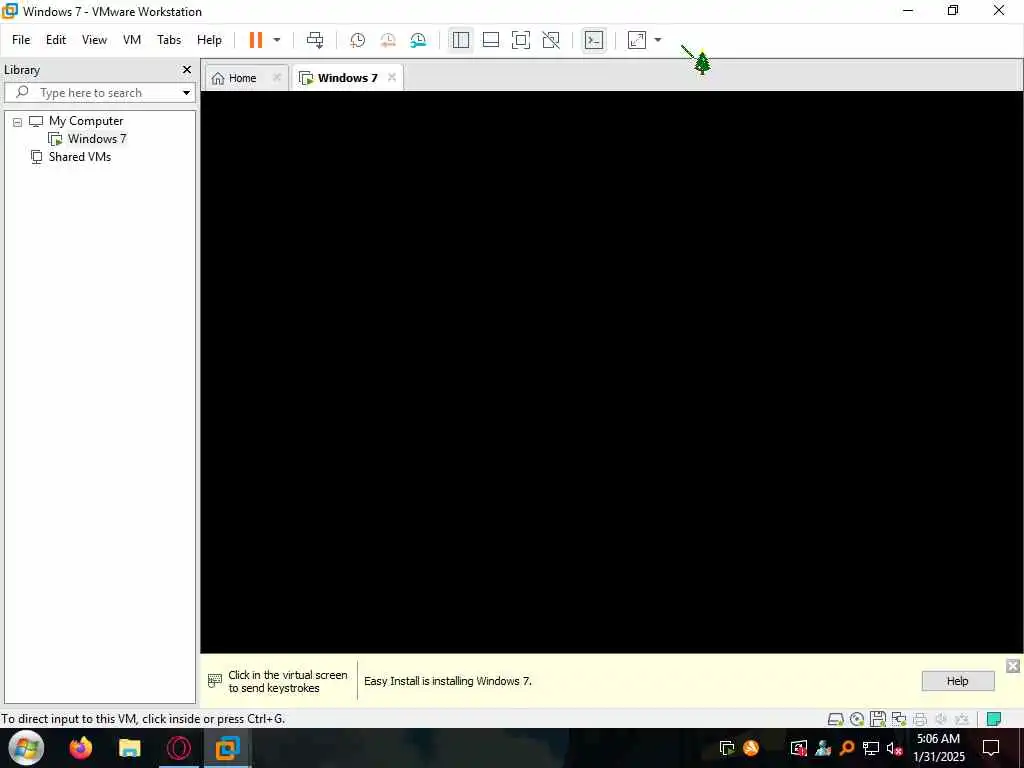
Task: Click the Help button in the install bar
Action: coord(957,680)
